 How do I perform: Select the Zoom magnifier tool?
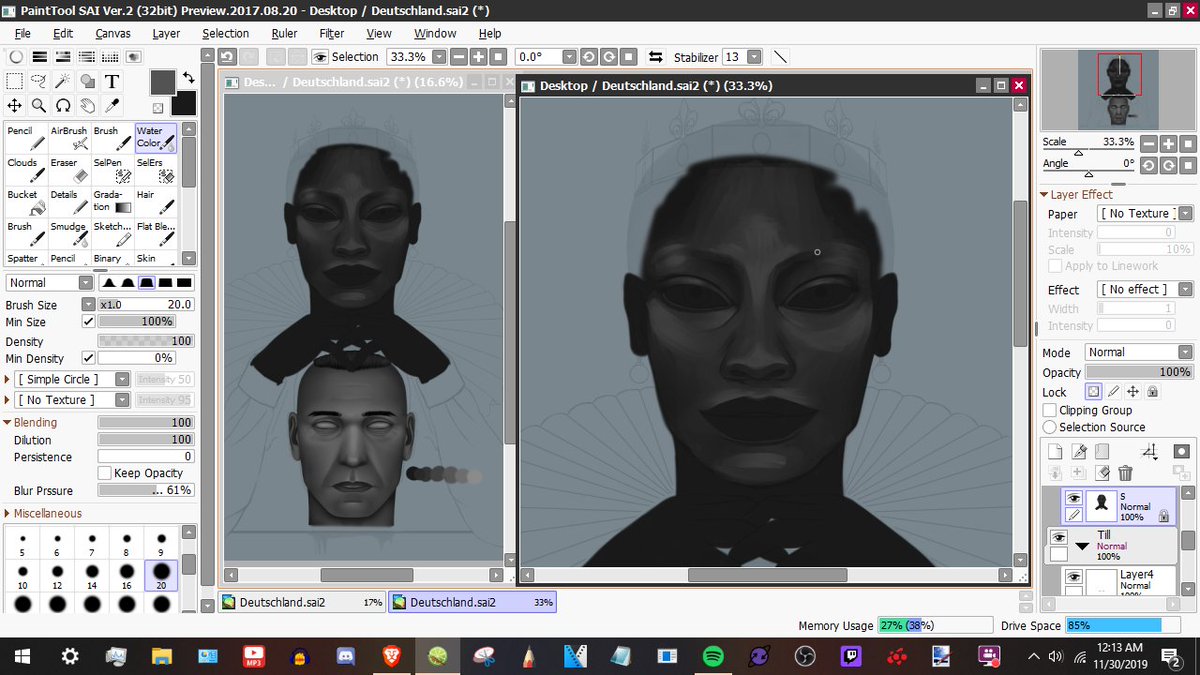[x=39, y=105]
